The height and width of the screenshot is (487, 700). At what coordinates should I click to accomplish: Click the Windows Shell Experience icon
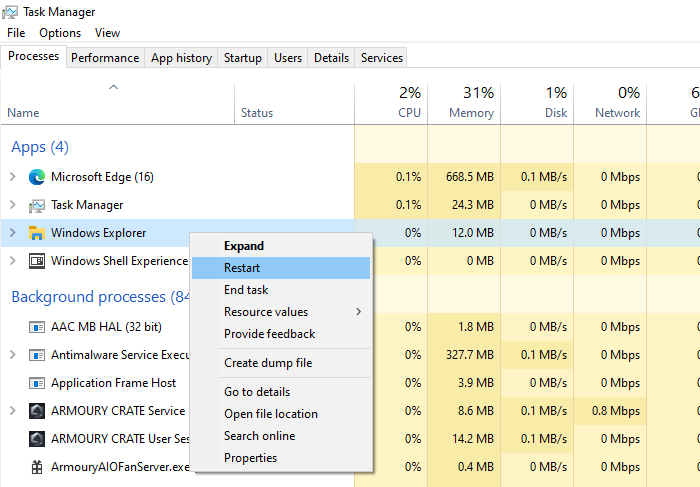(37, 261)
